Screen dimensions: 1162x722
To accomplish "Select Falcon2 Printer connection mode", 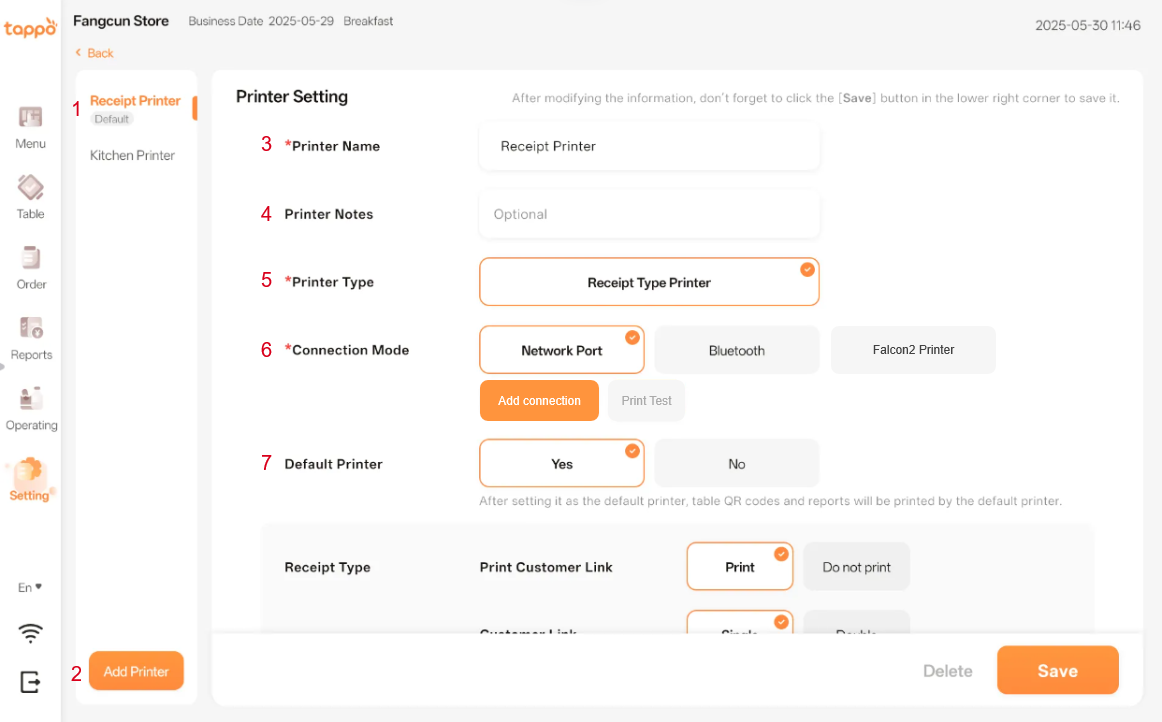I will 913,351.
